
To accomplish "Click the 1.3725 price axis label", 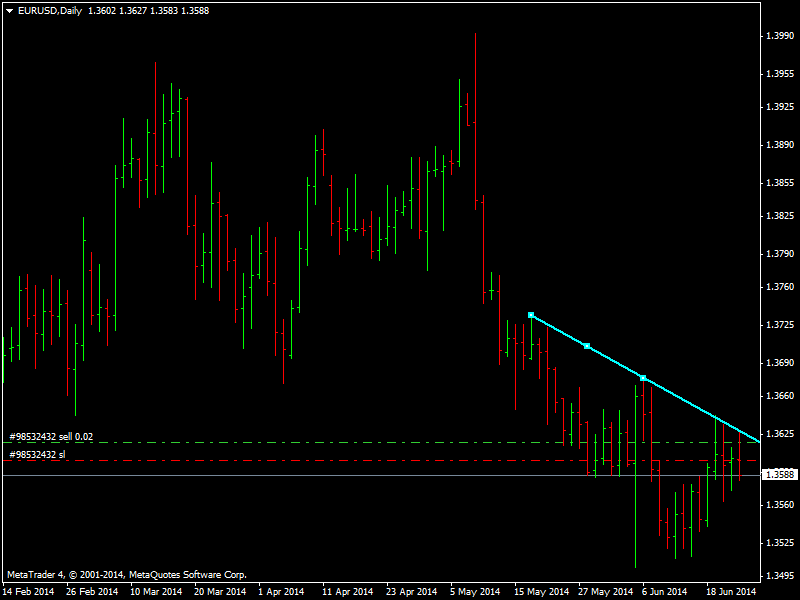I will pyautogui.click(x=780, y=324).
